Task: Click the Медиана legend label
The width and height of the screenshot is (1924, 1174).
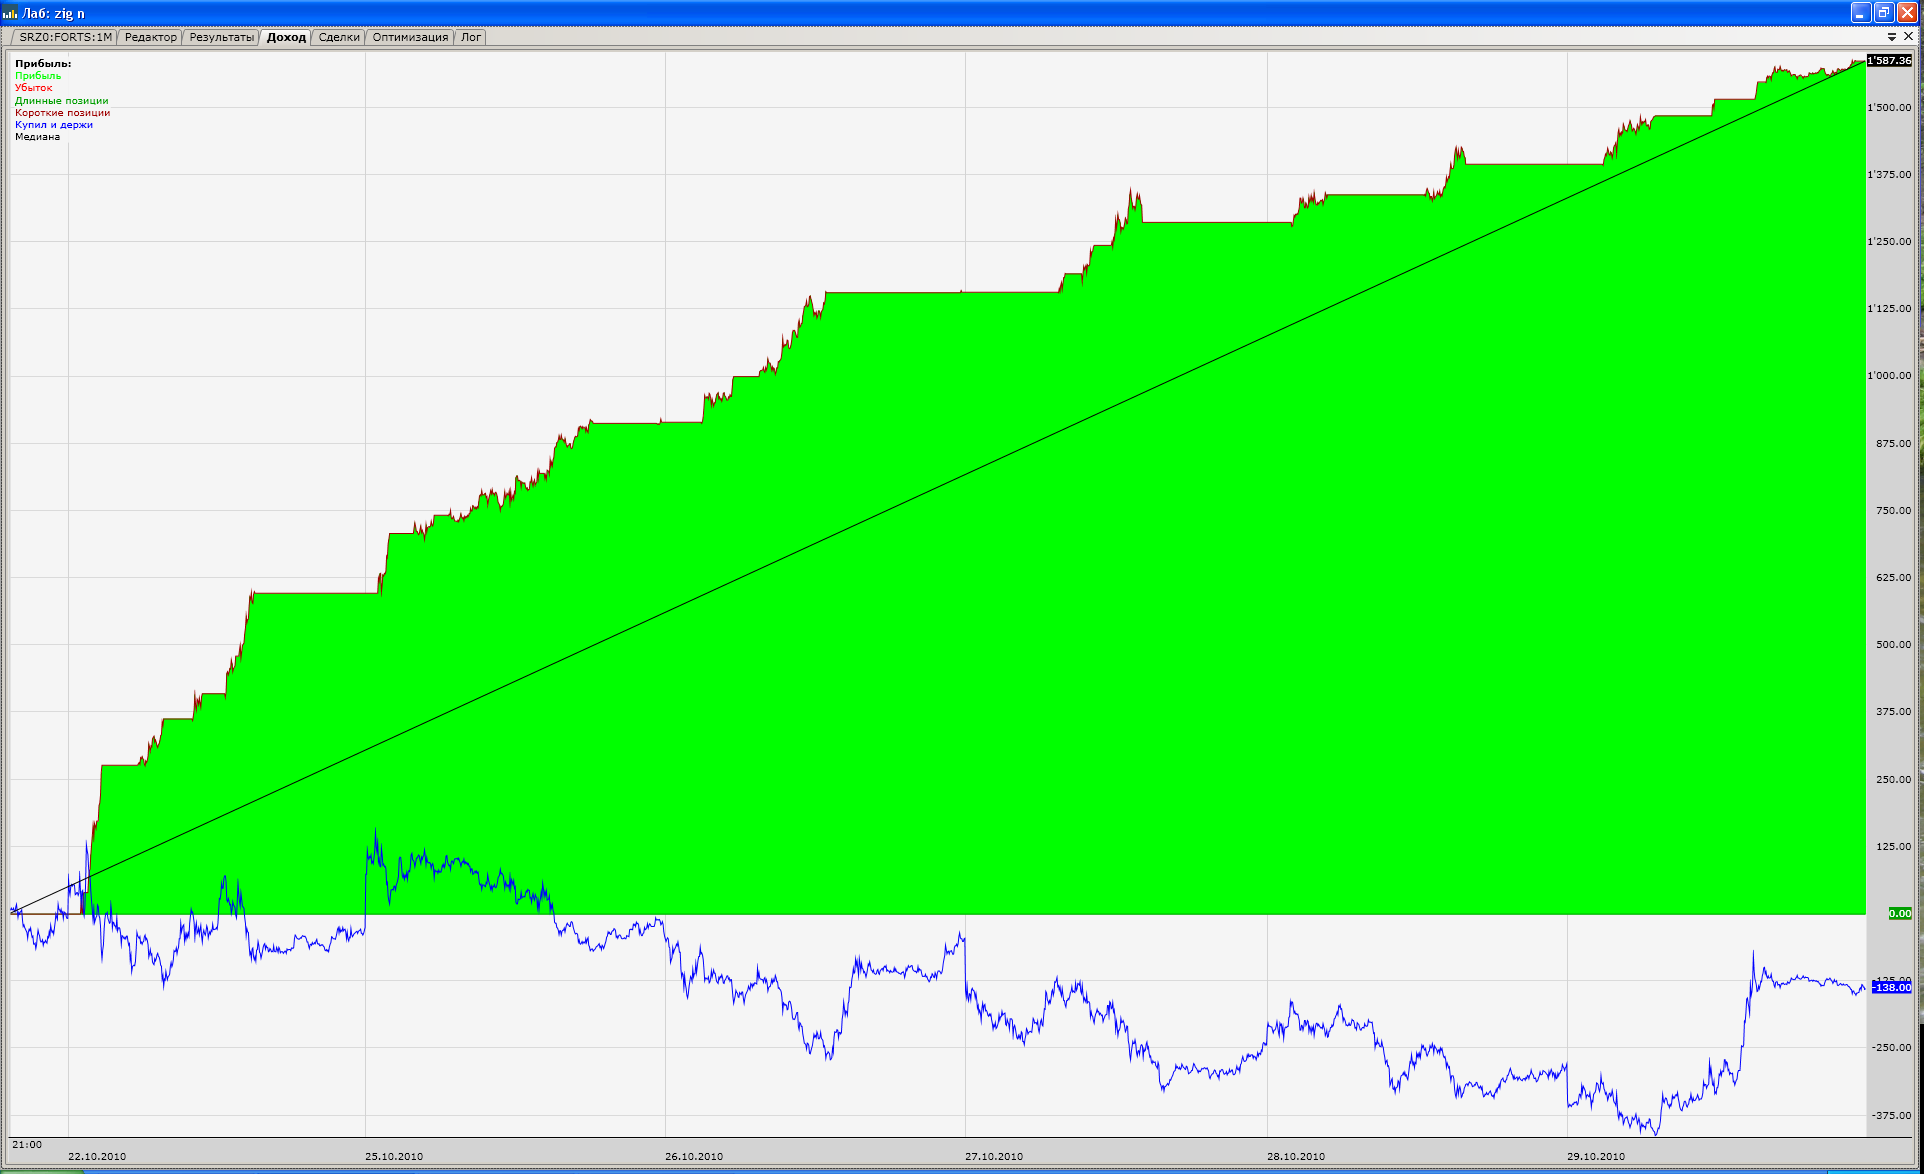Action: pos(37,137)
